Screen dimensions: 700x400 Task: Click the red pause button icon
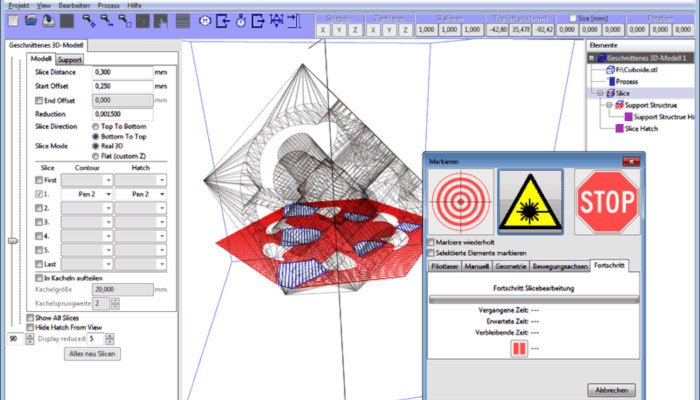point(519,348)
